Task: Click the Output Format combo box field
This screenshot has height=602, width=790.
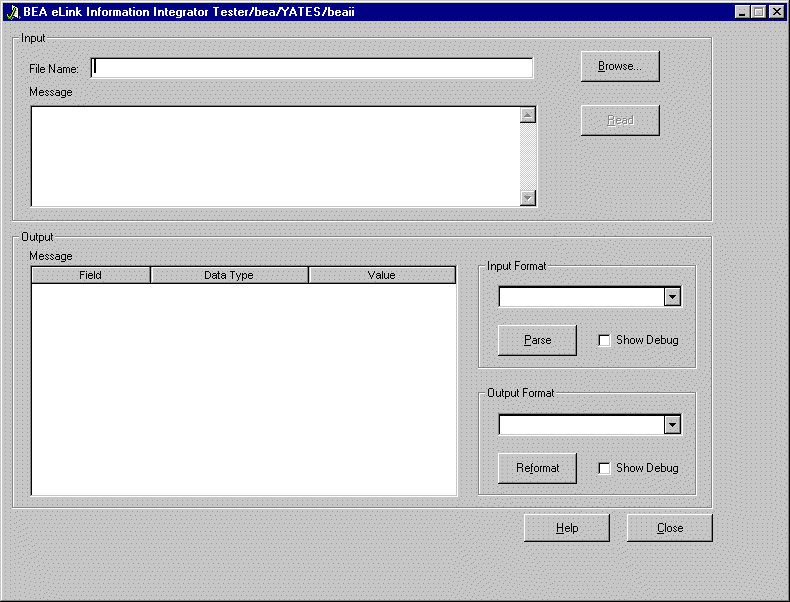Action: (582, 425)
